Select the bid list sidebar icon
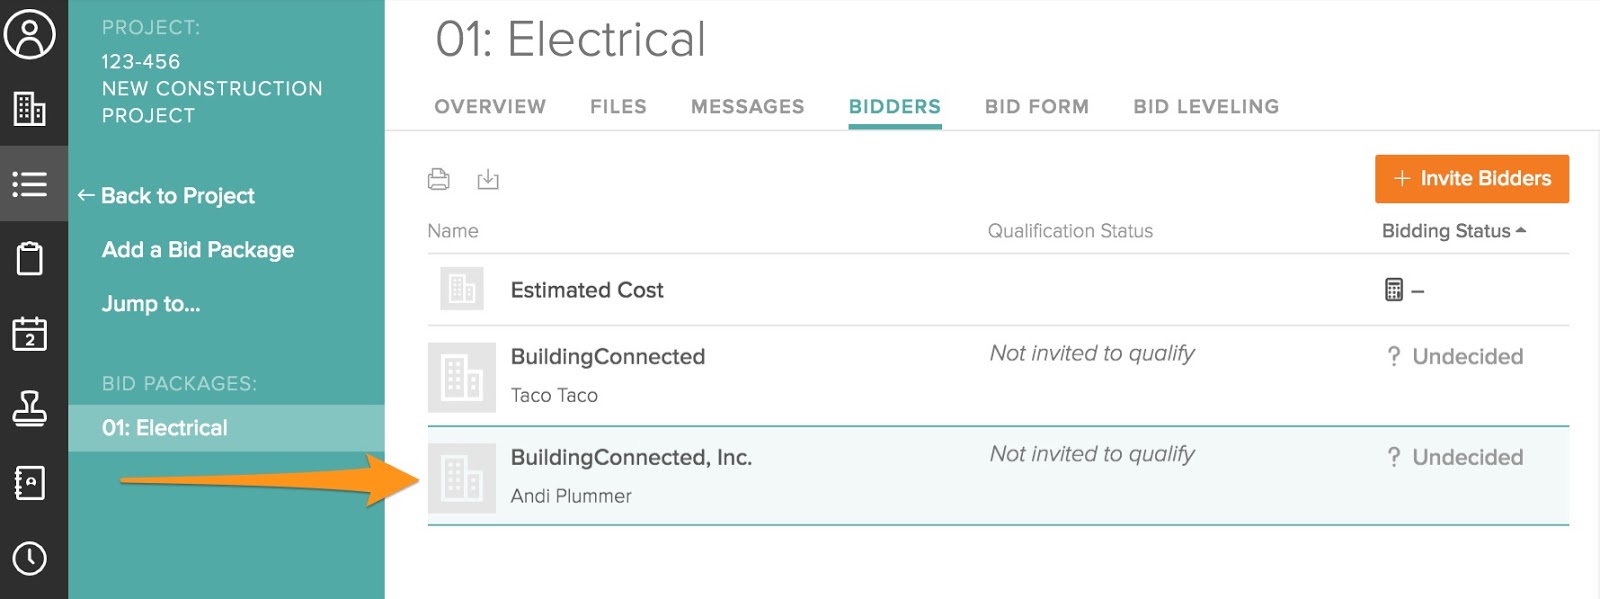This screenshot has width=1600, height=599. coord(30,184)
